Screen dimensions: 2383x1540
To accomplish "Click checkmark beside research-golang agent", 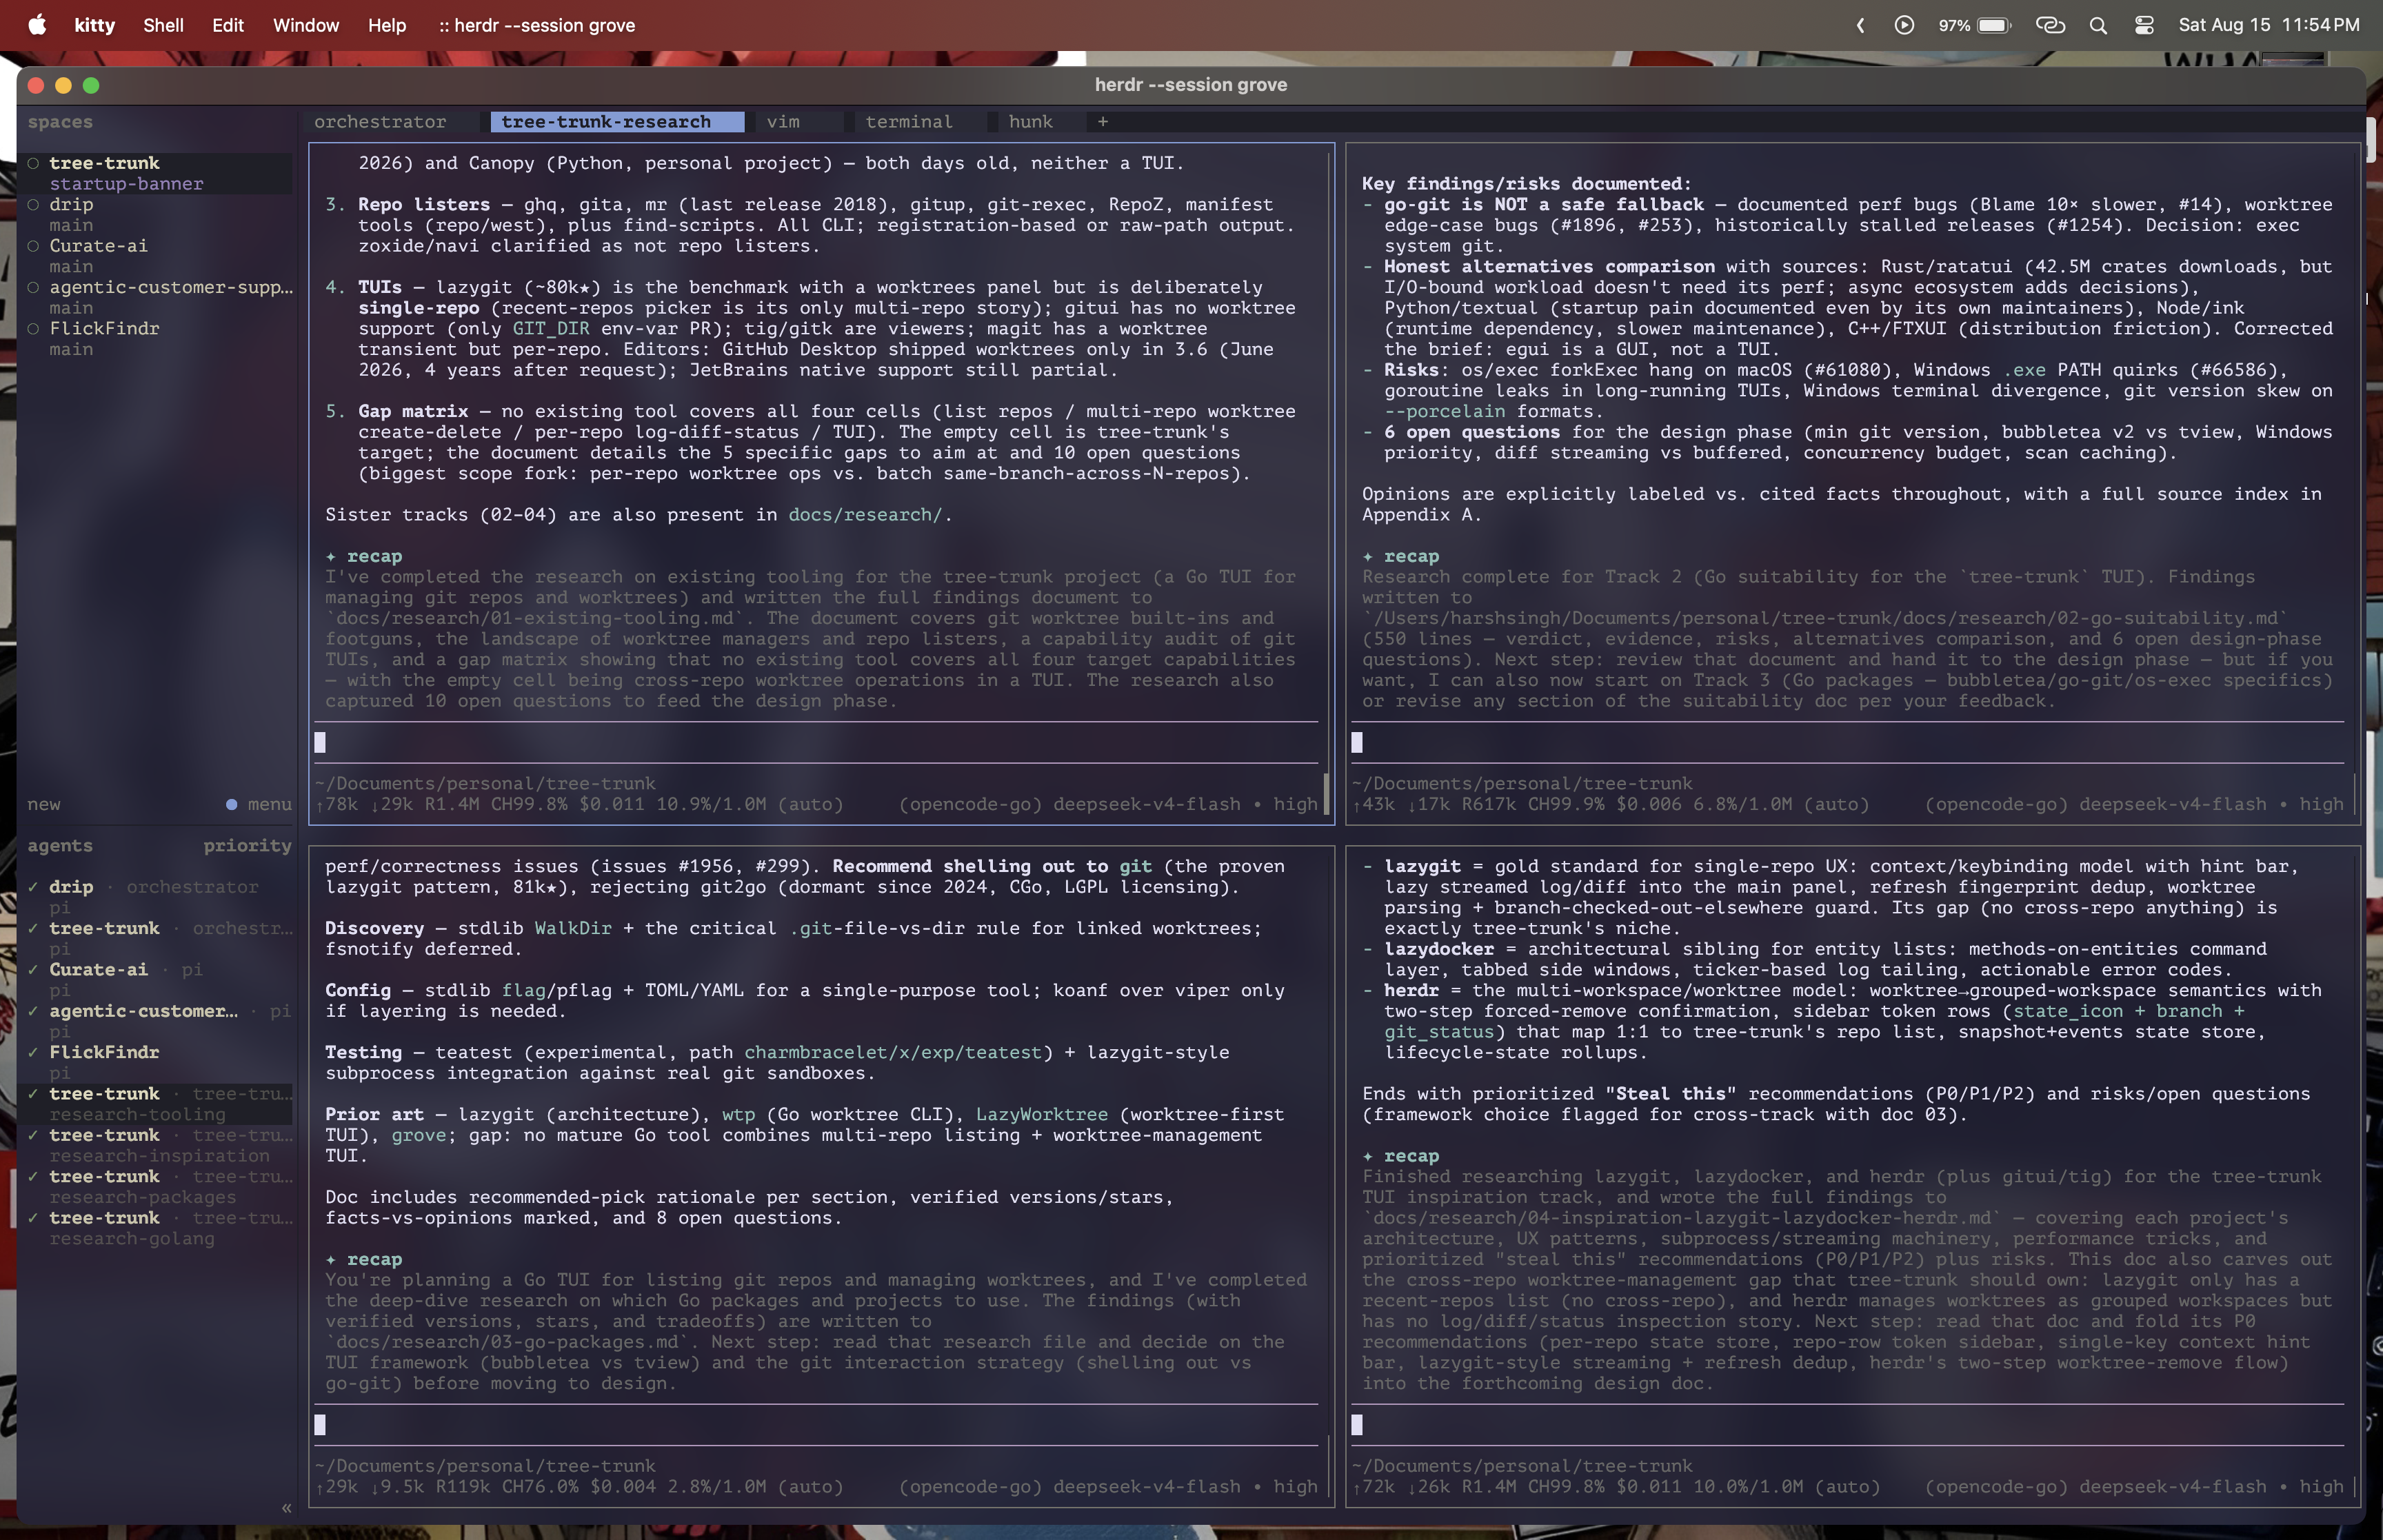I will [x=33, y=1218].
